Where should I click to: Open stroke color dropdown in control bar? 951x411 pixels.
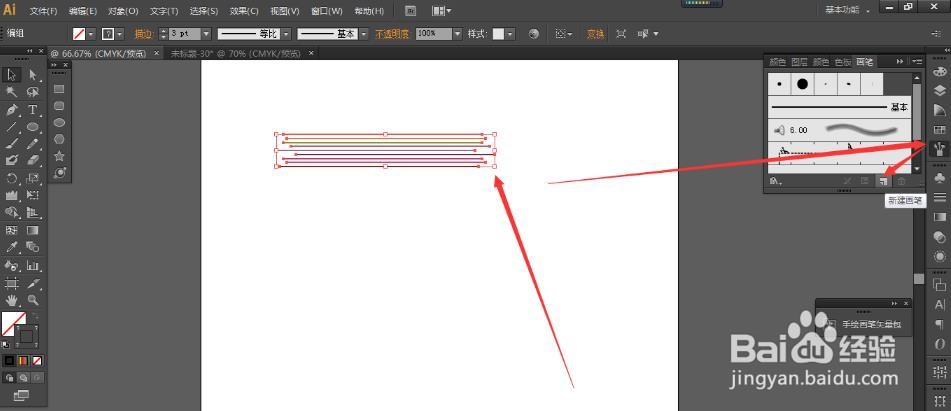pyautogui.click(x=119, y=34)
